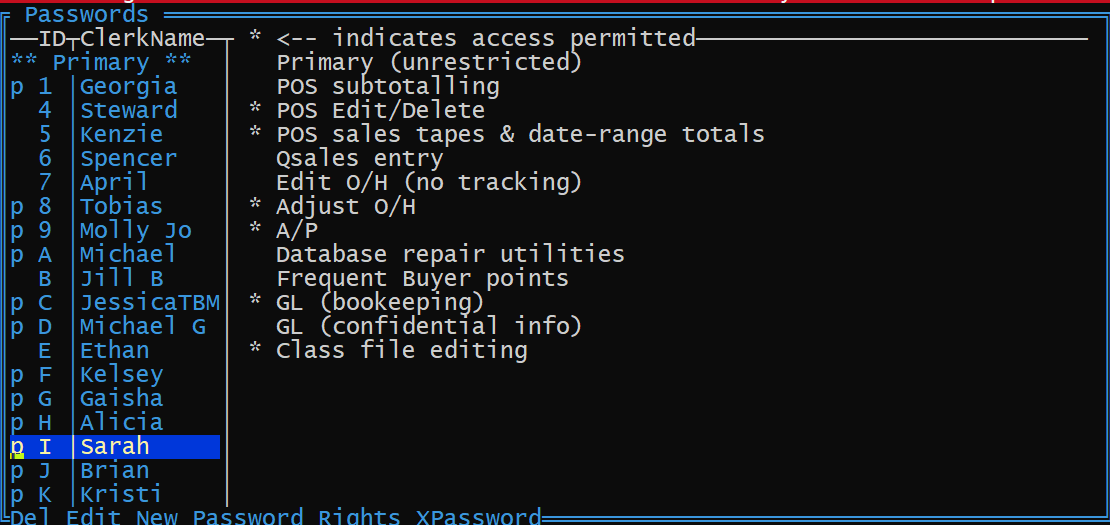Open the Password command
1110x525 pixels.
(248, 517)
